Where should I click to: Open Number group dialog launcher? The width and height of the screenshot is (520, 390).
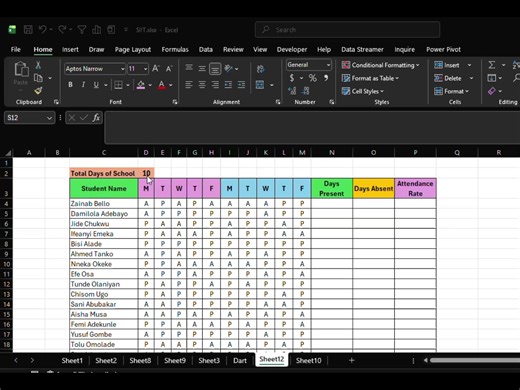click(x=331, y=102)
